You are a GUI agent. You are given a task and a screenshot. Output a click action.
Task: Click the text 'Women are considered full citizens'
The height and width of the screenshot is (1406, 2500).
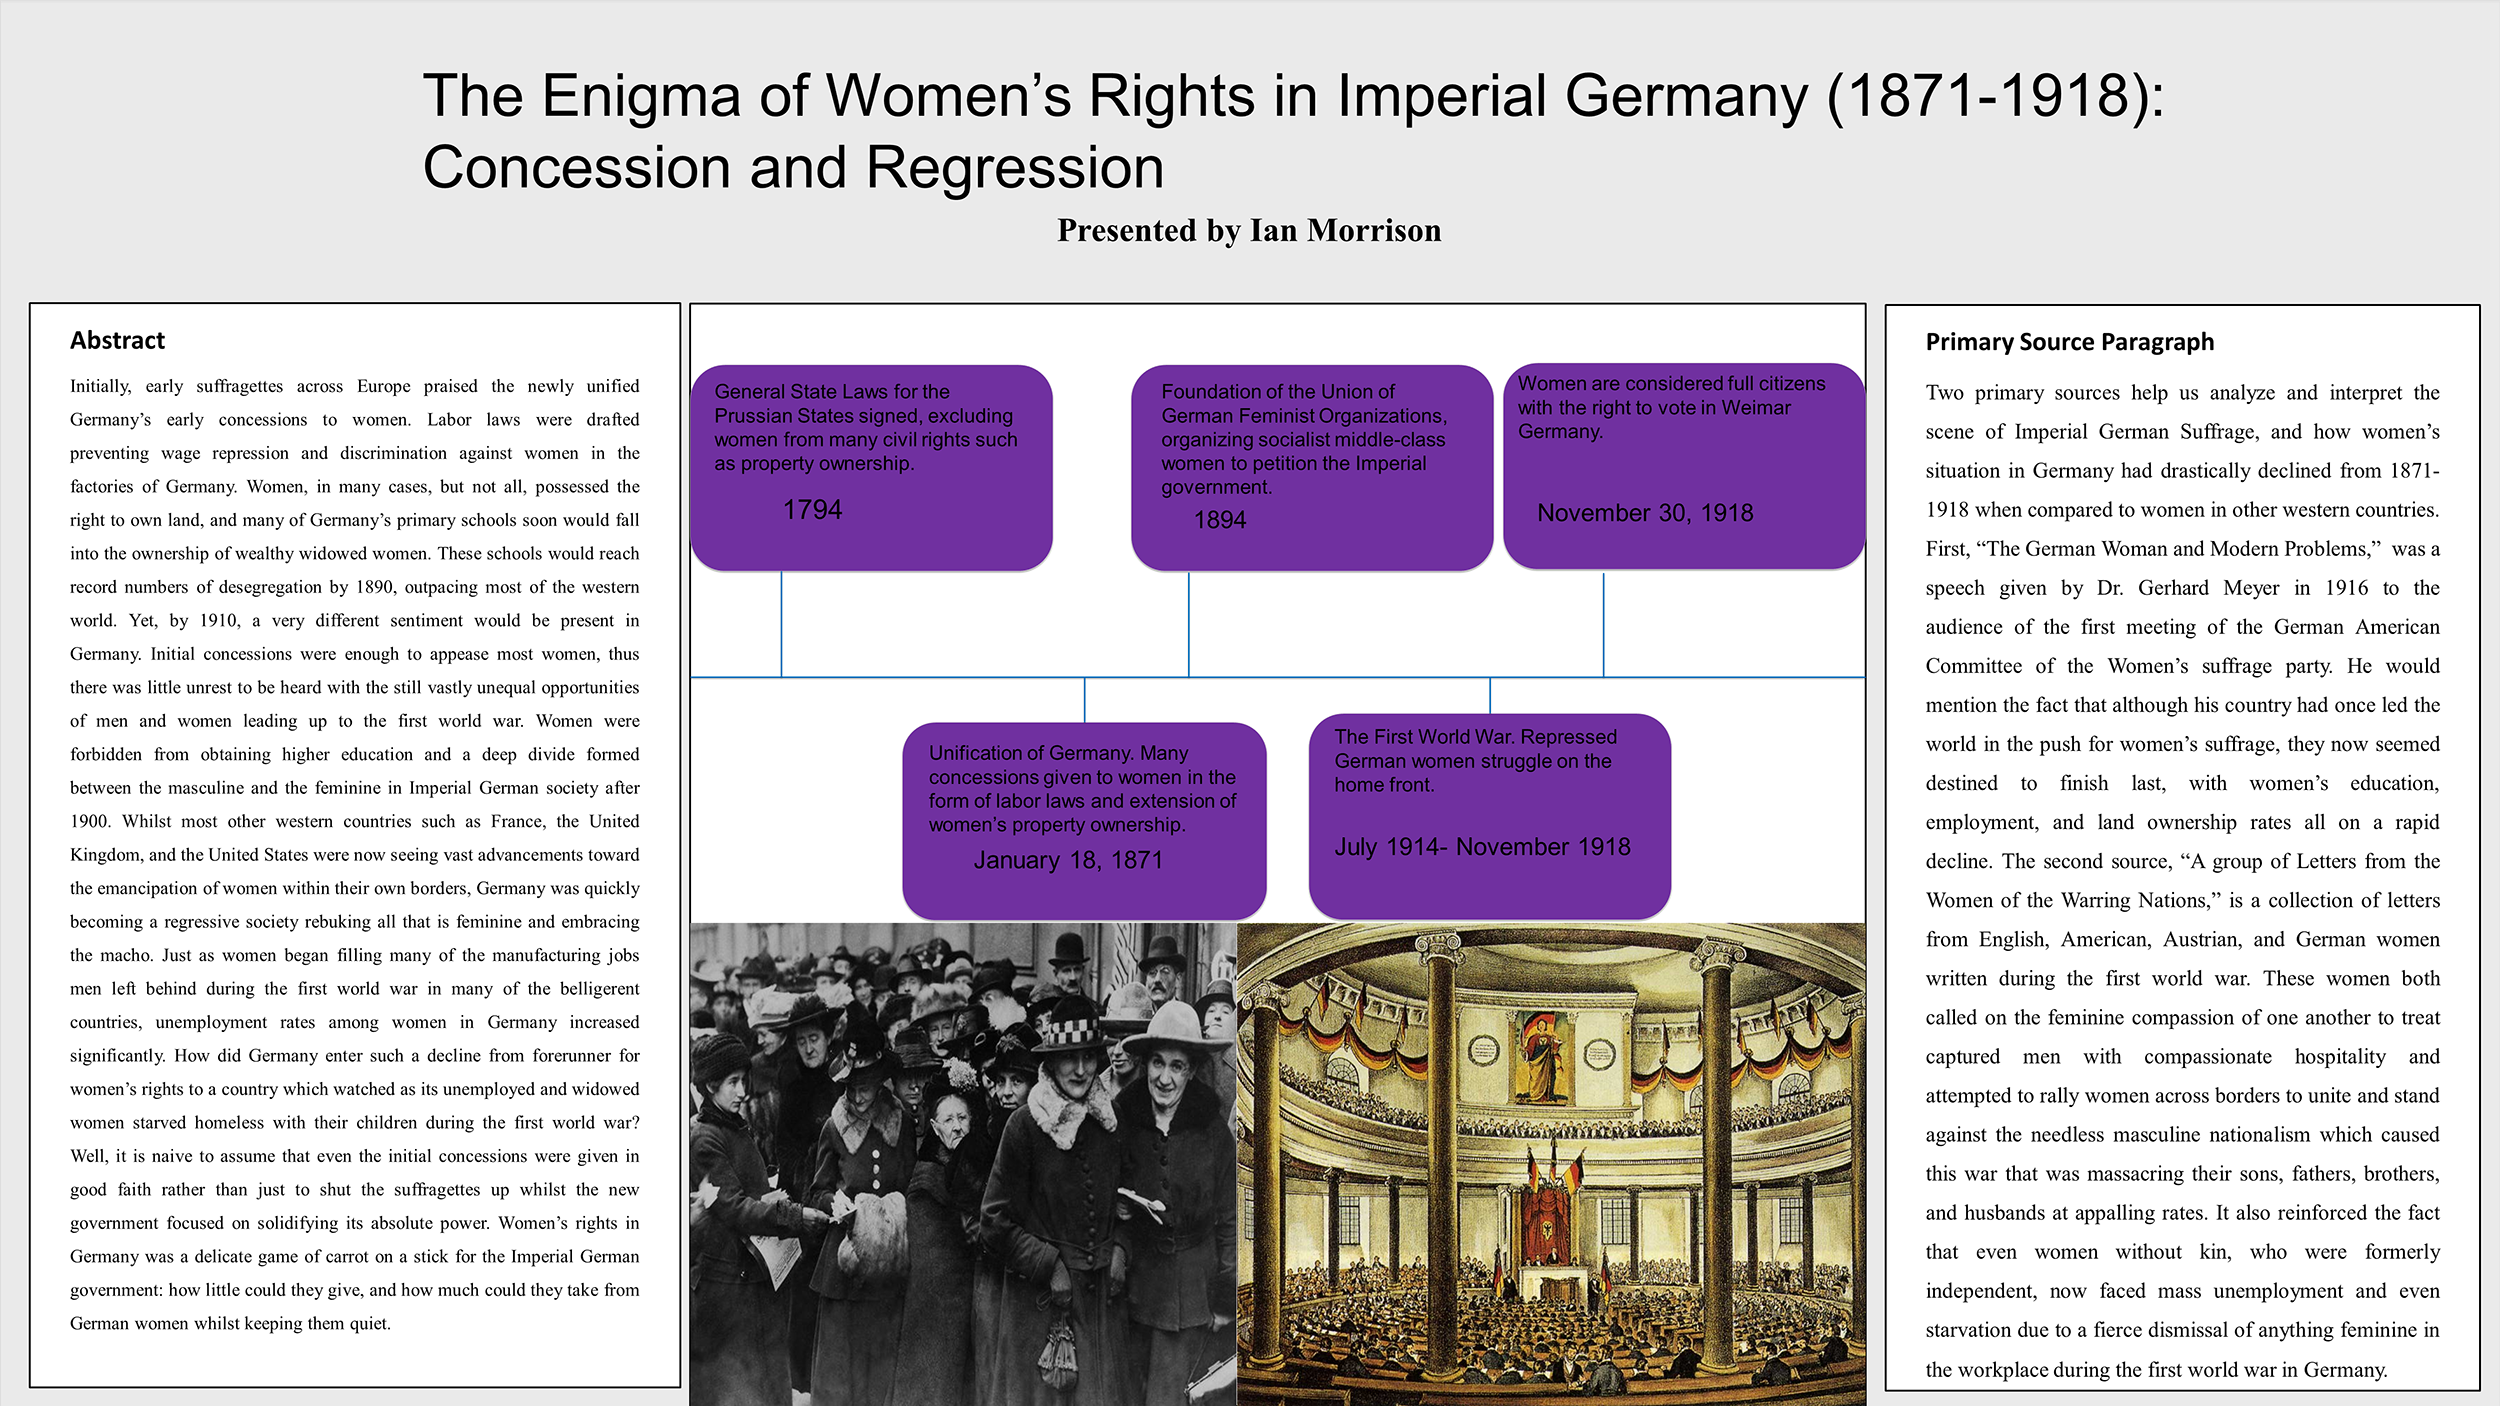[1671, 384]
